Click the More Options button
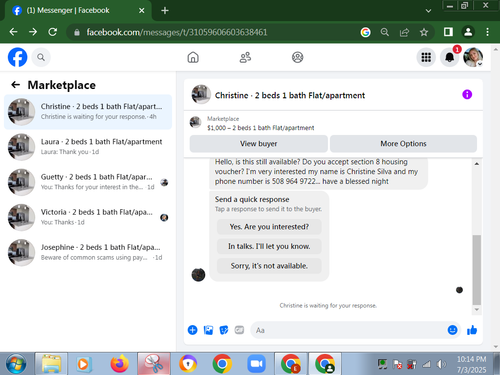Viewport: 500px width, 375px height. pyautogui.click(x=403, y=144)
